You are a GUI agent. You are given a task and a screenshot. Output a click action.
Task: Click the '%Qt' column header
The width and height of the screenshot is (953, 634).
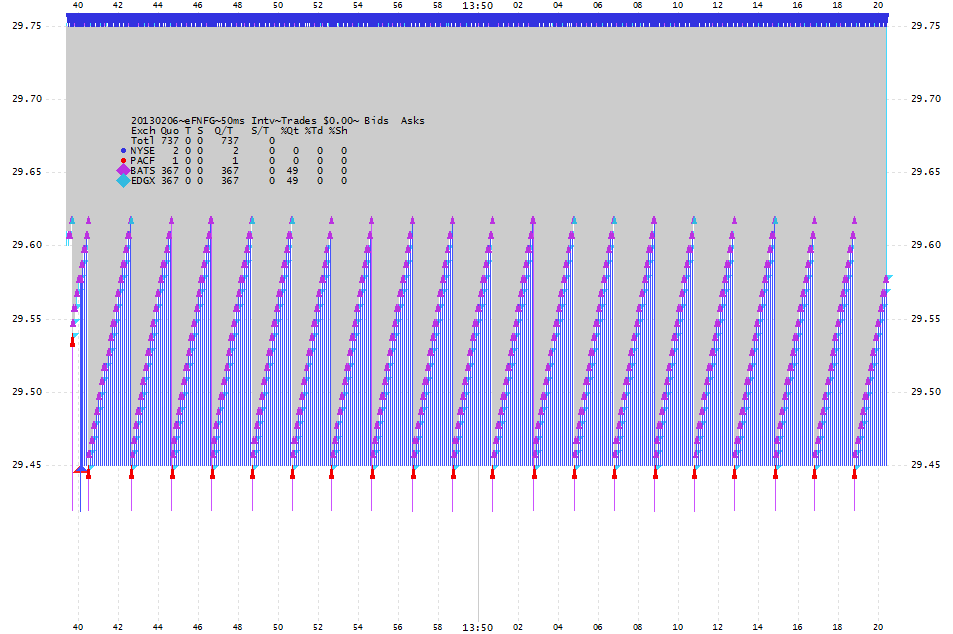coord(290,131)
